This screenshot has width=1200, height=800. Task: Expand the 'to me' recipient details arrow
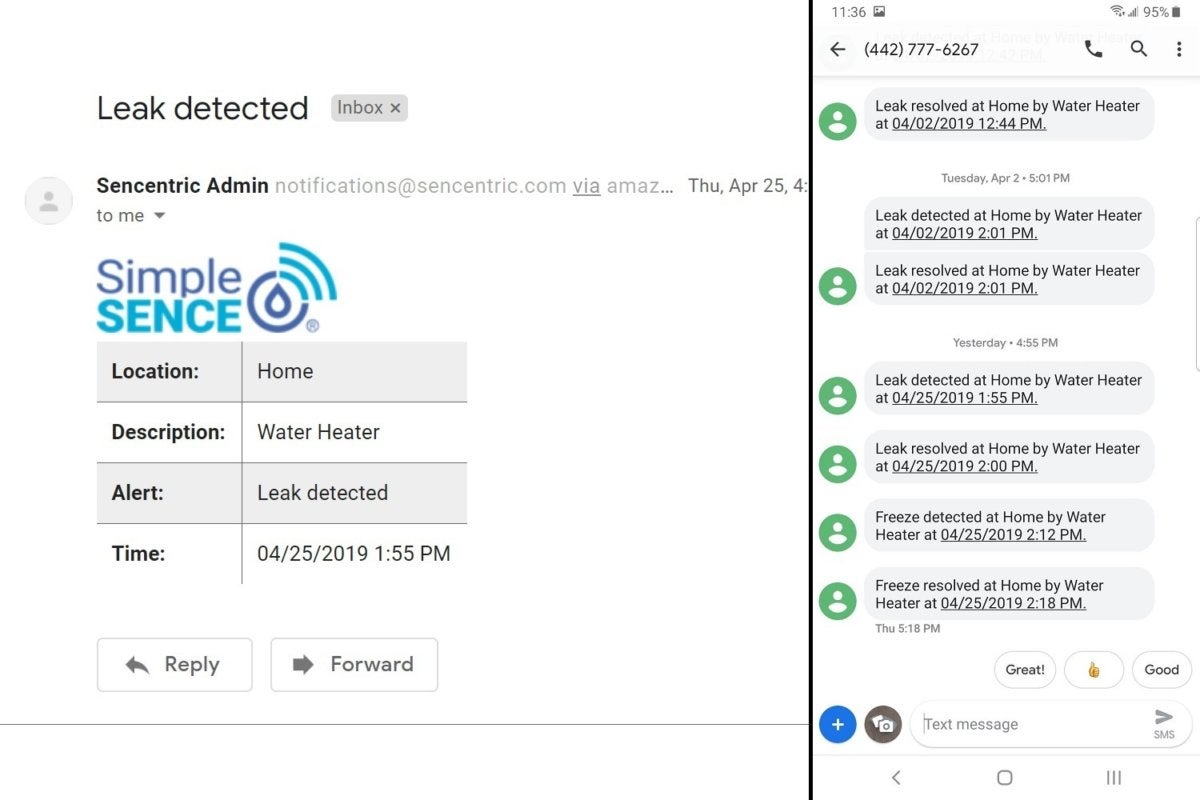point(159,216)
